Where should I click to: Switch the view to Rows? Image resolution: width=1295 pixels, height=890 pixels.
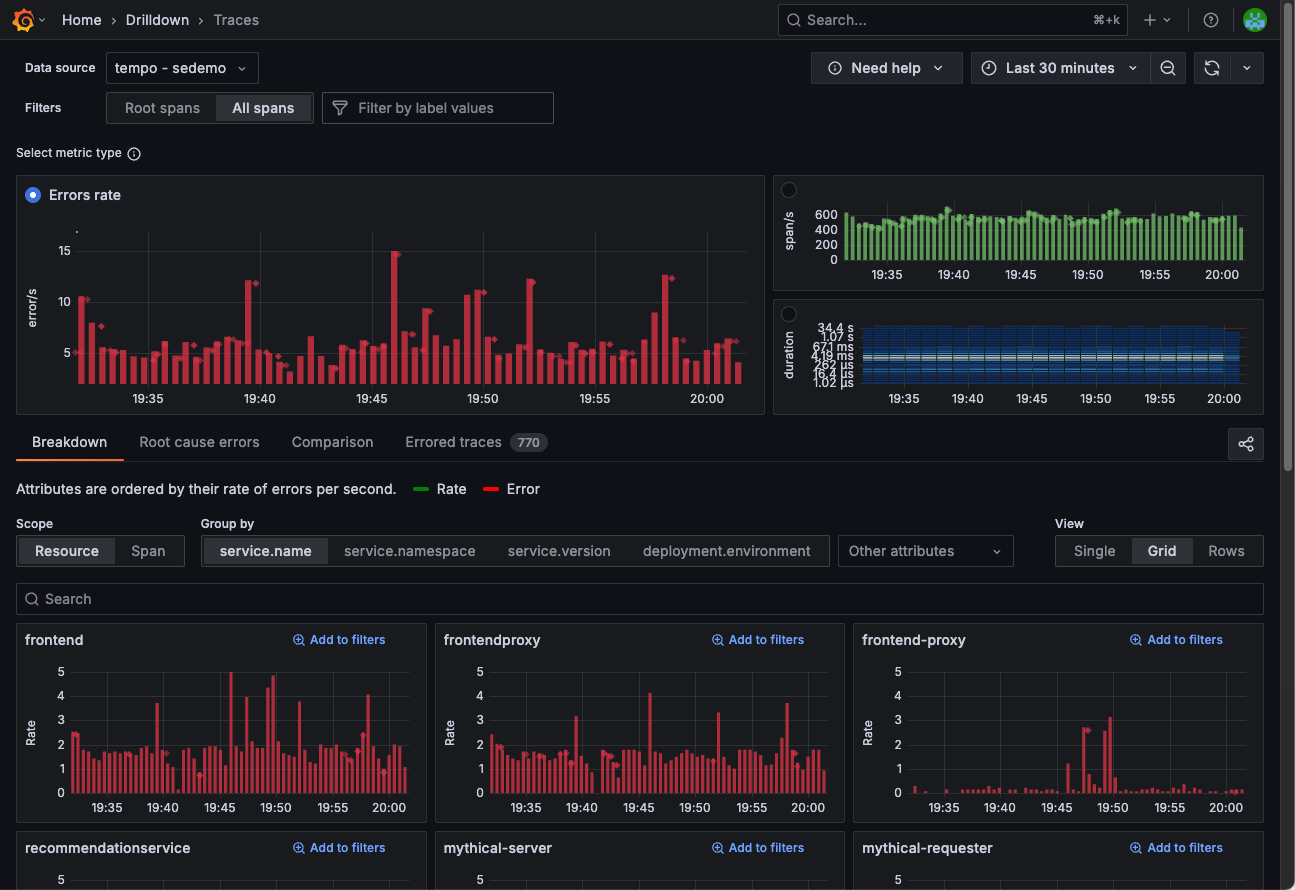pyautogui.click(x=1226, y=551)
